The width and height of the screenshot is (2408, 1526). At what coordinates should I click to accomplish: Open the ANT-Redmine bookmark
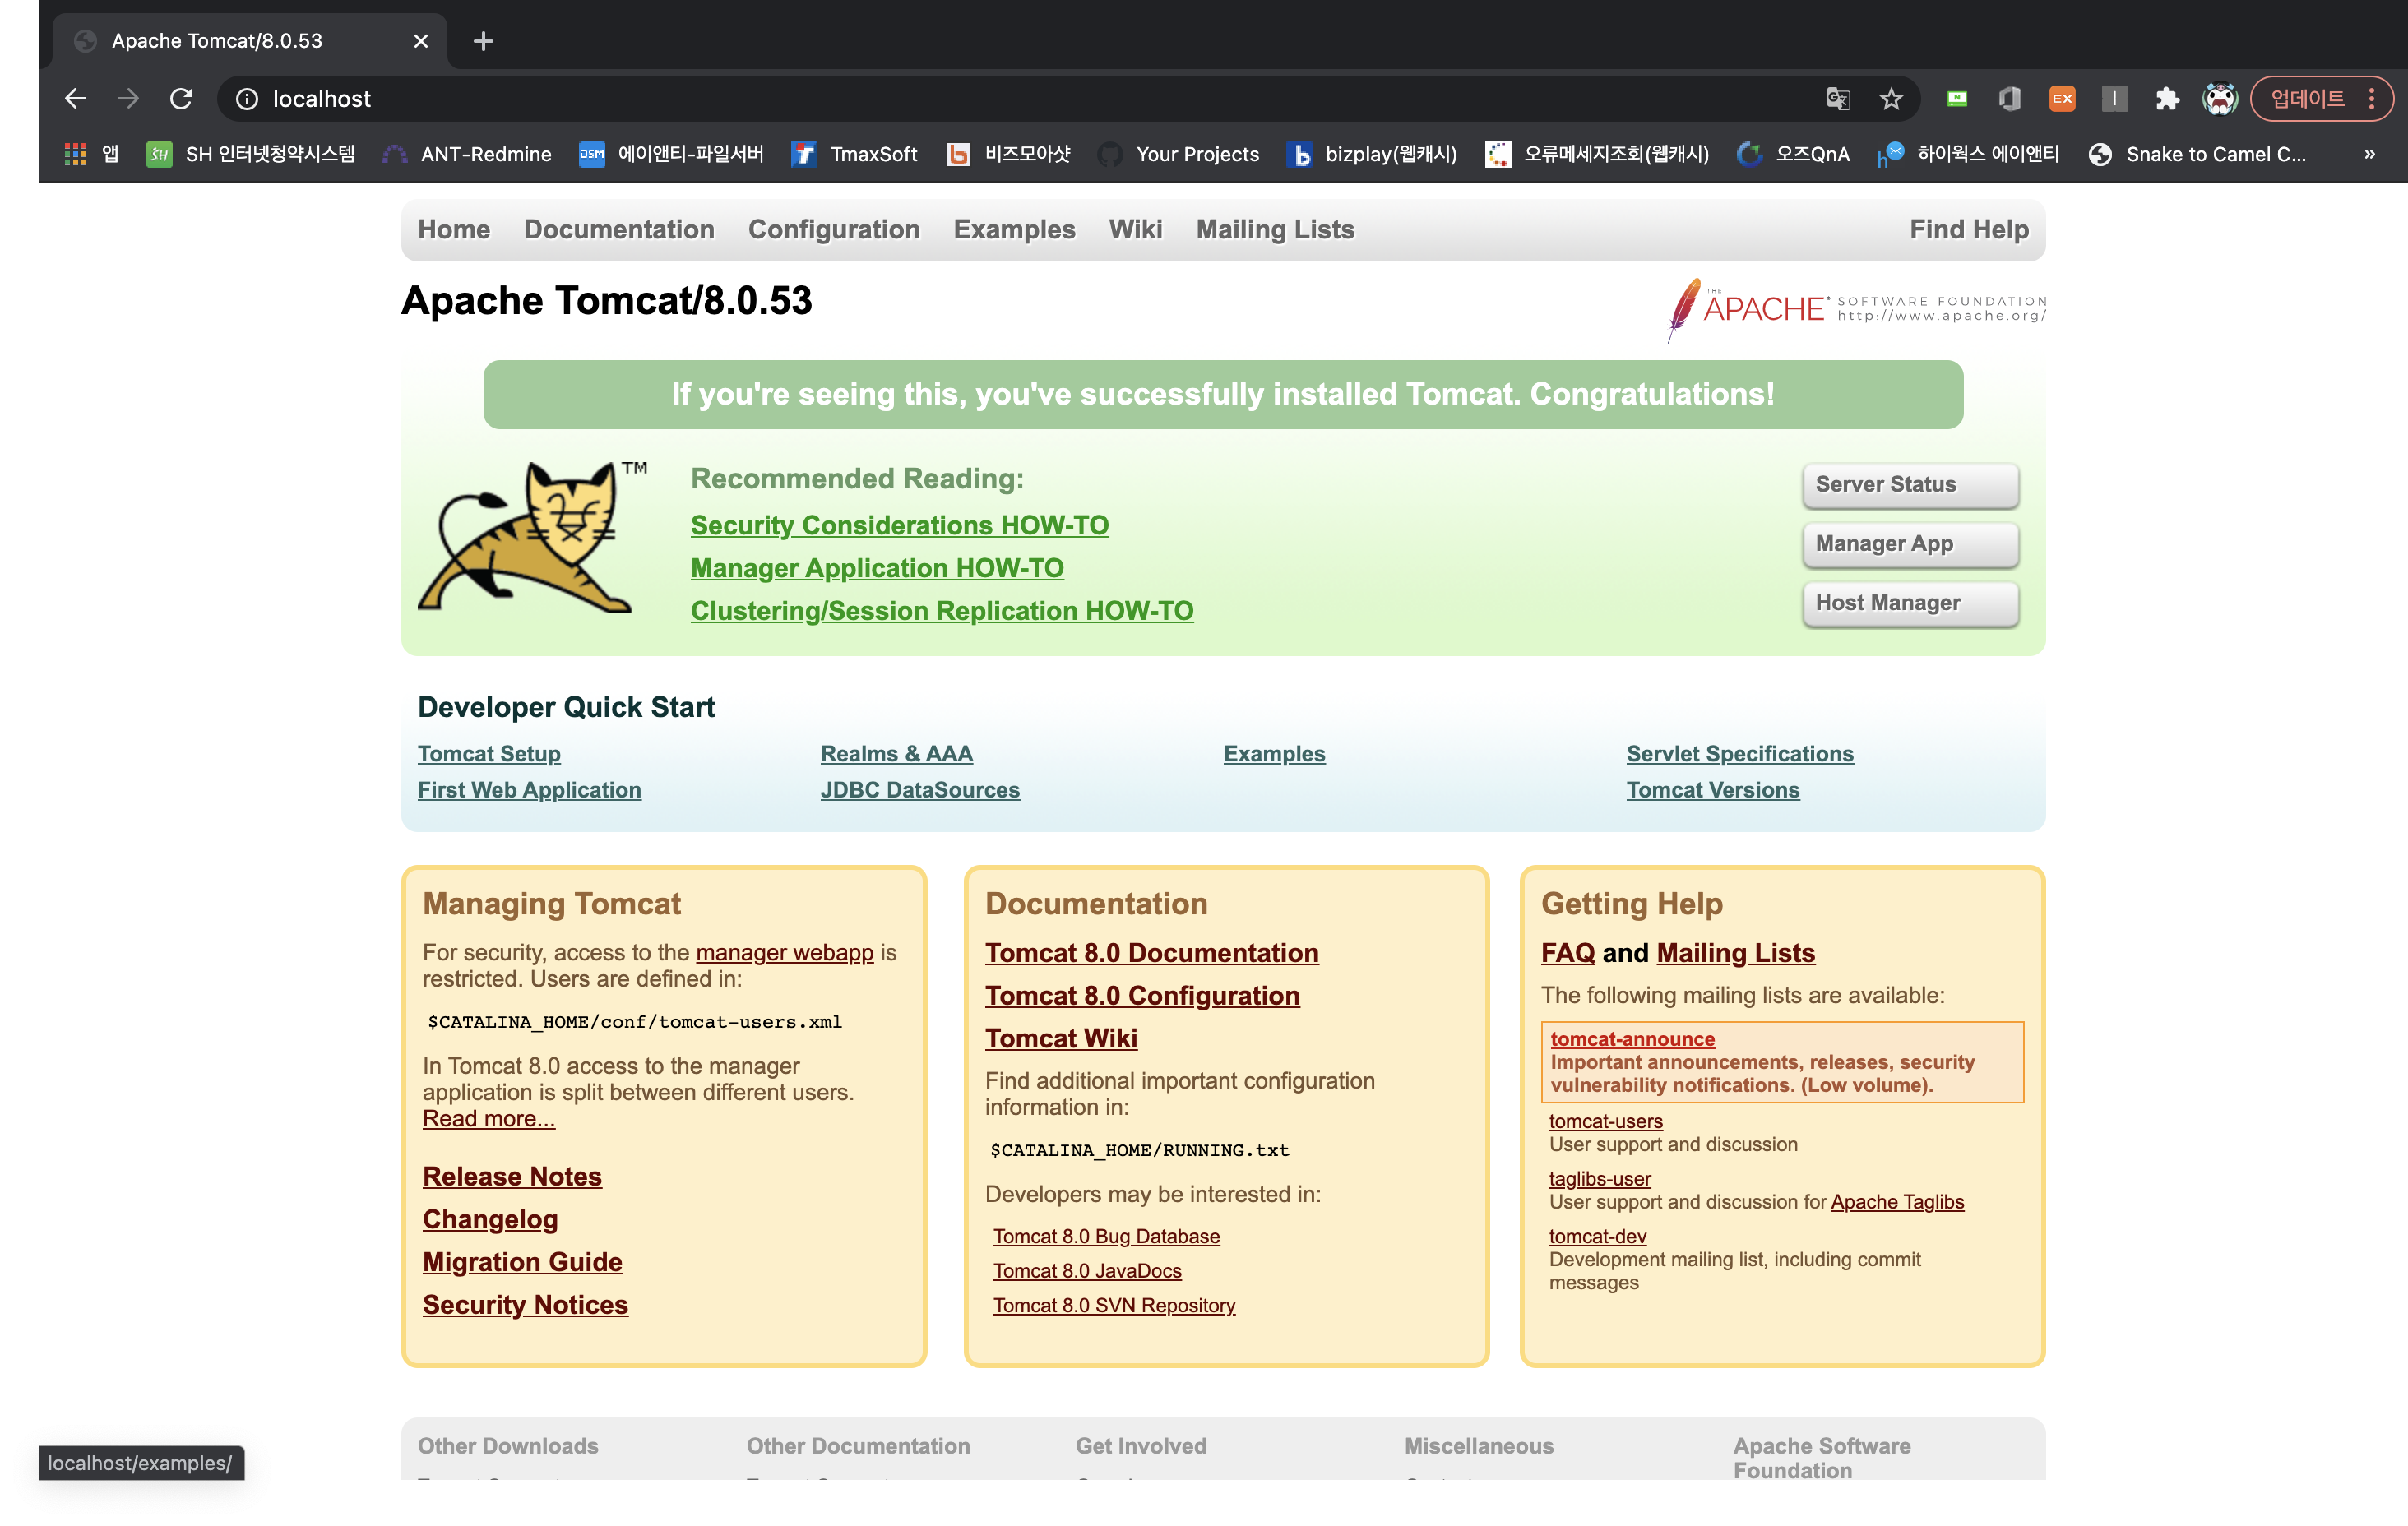[468, 154]
